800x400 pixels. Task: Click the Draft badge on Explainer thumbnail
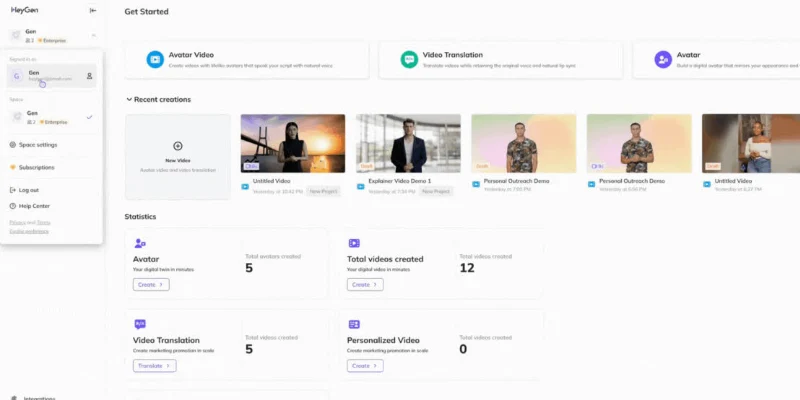(367, 166)
